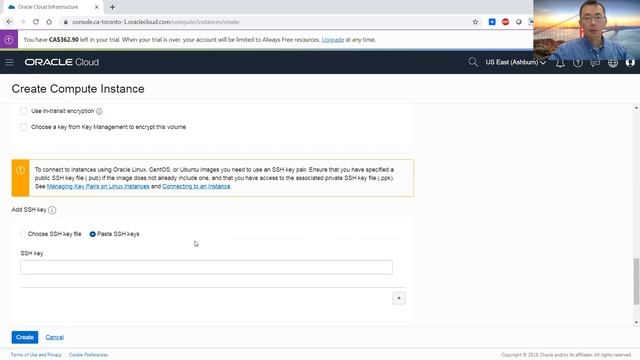Click the red adblock extension icon
Viewport: 640px width, 360px height.
pos(505,22)
